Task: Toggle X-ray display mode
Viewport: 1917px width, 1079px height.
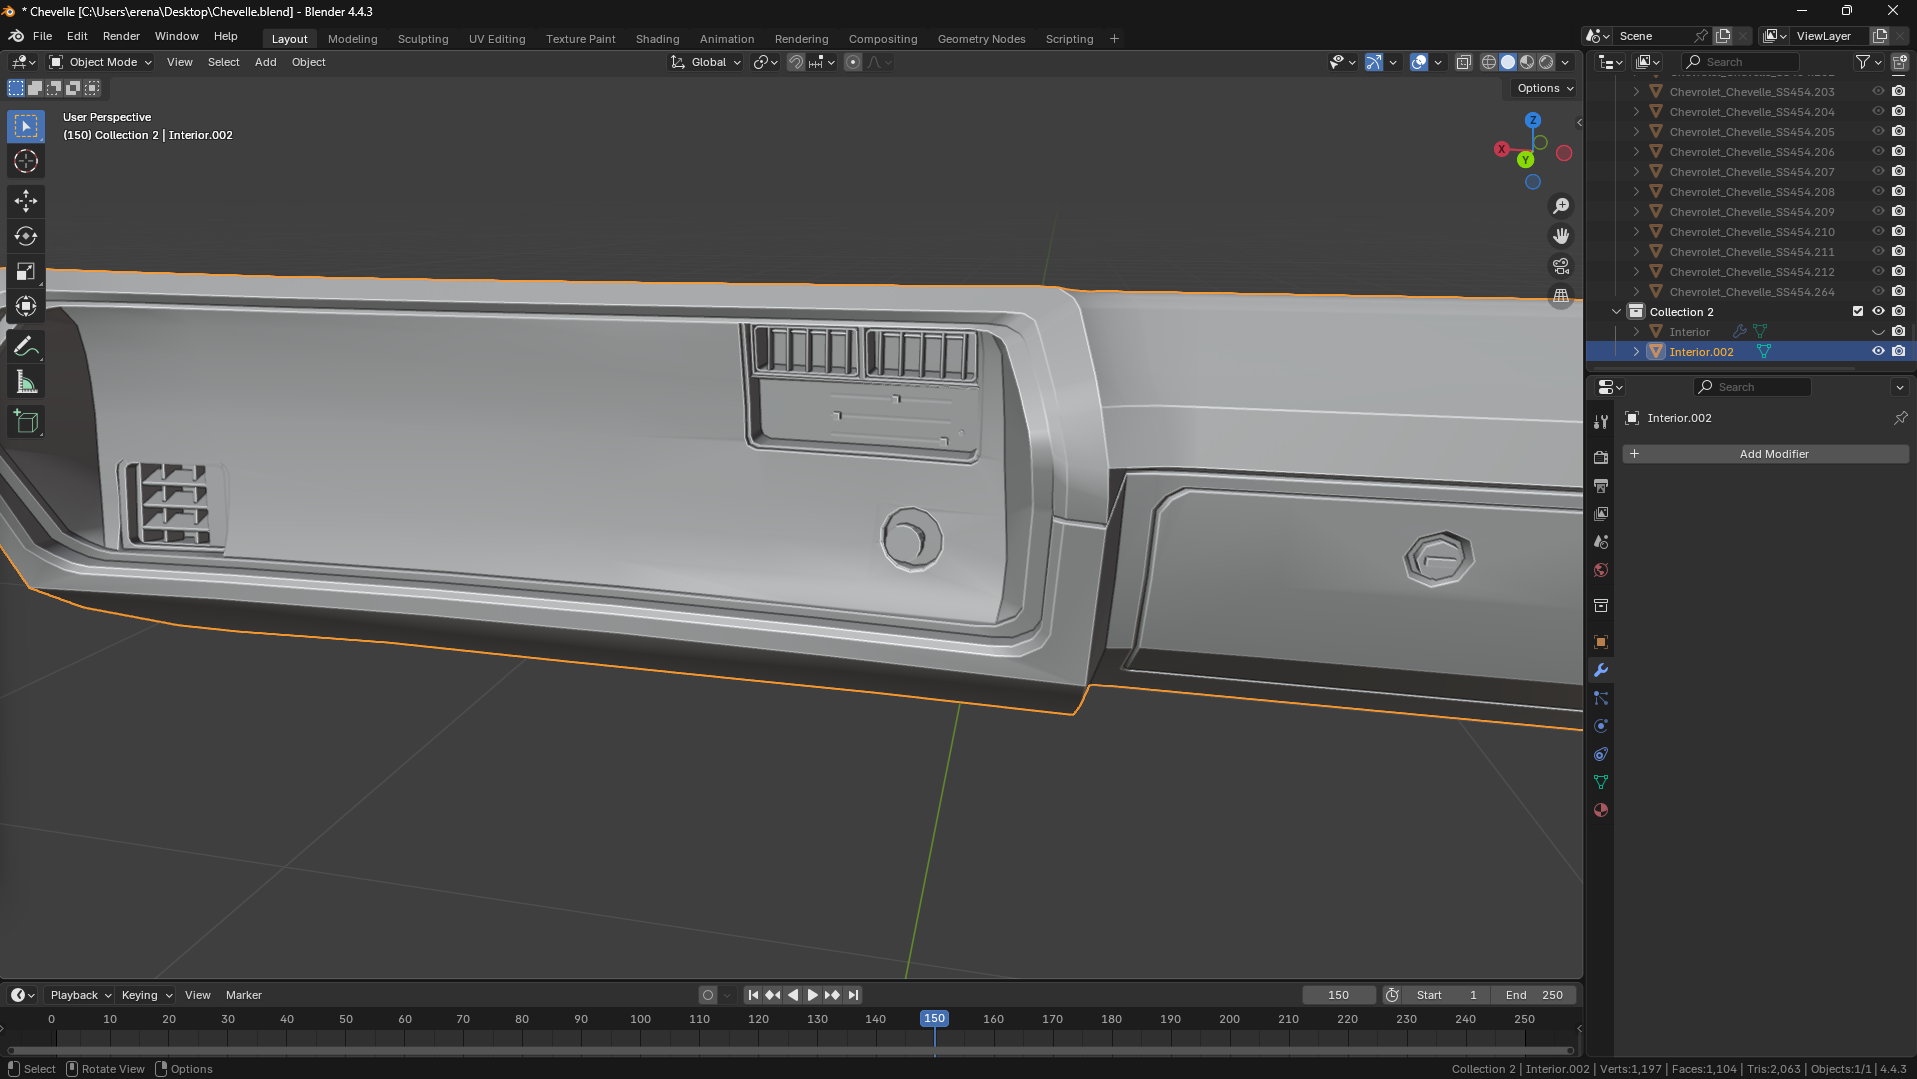Action: coord(1463,62)
